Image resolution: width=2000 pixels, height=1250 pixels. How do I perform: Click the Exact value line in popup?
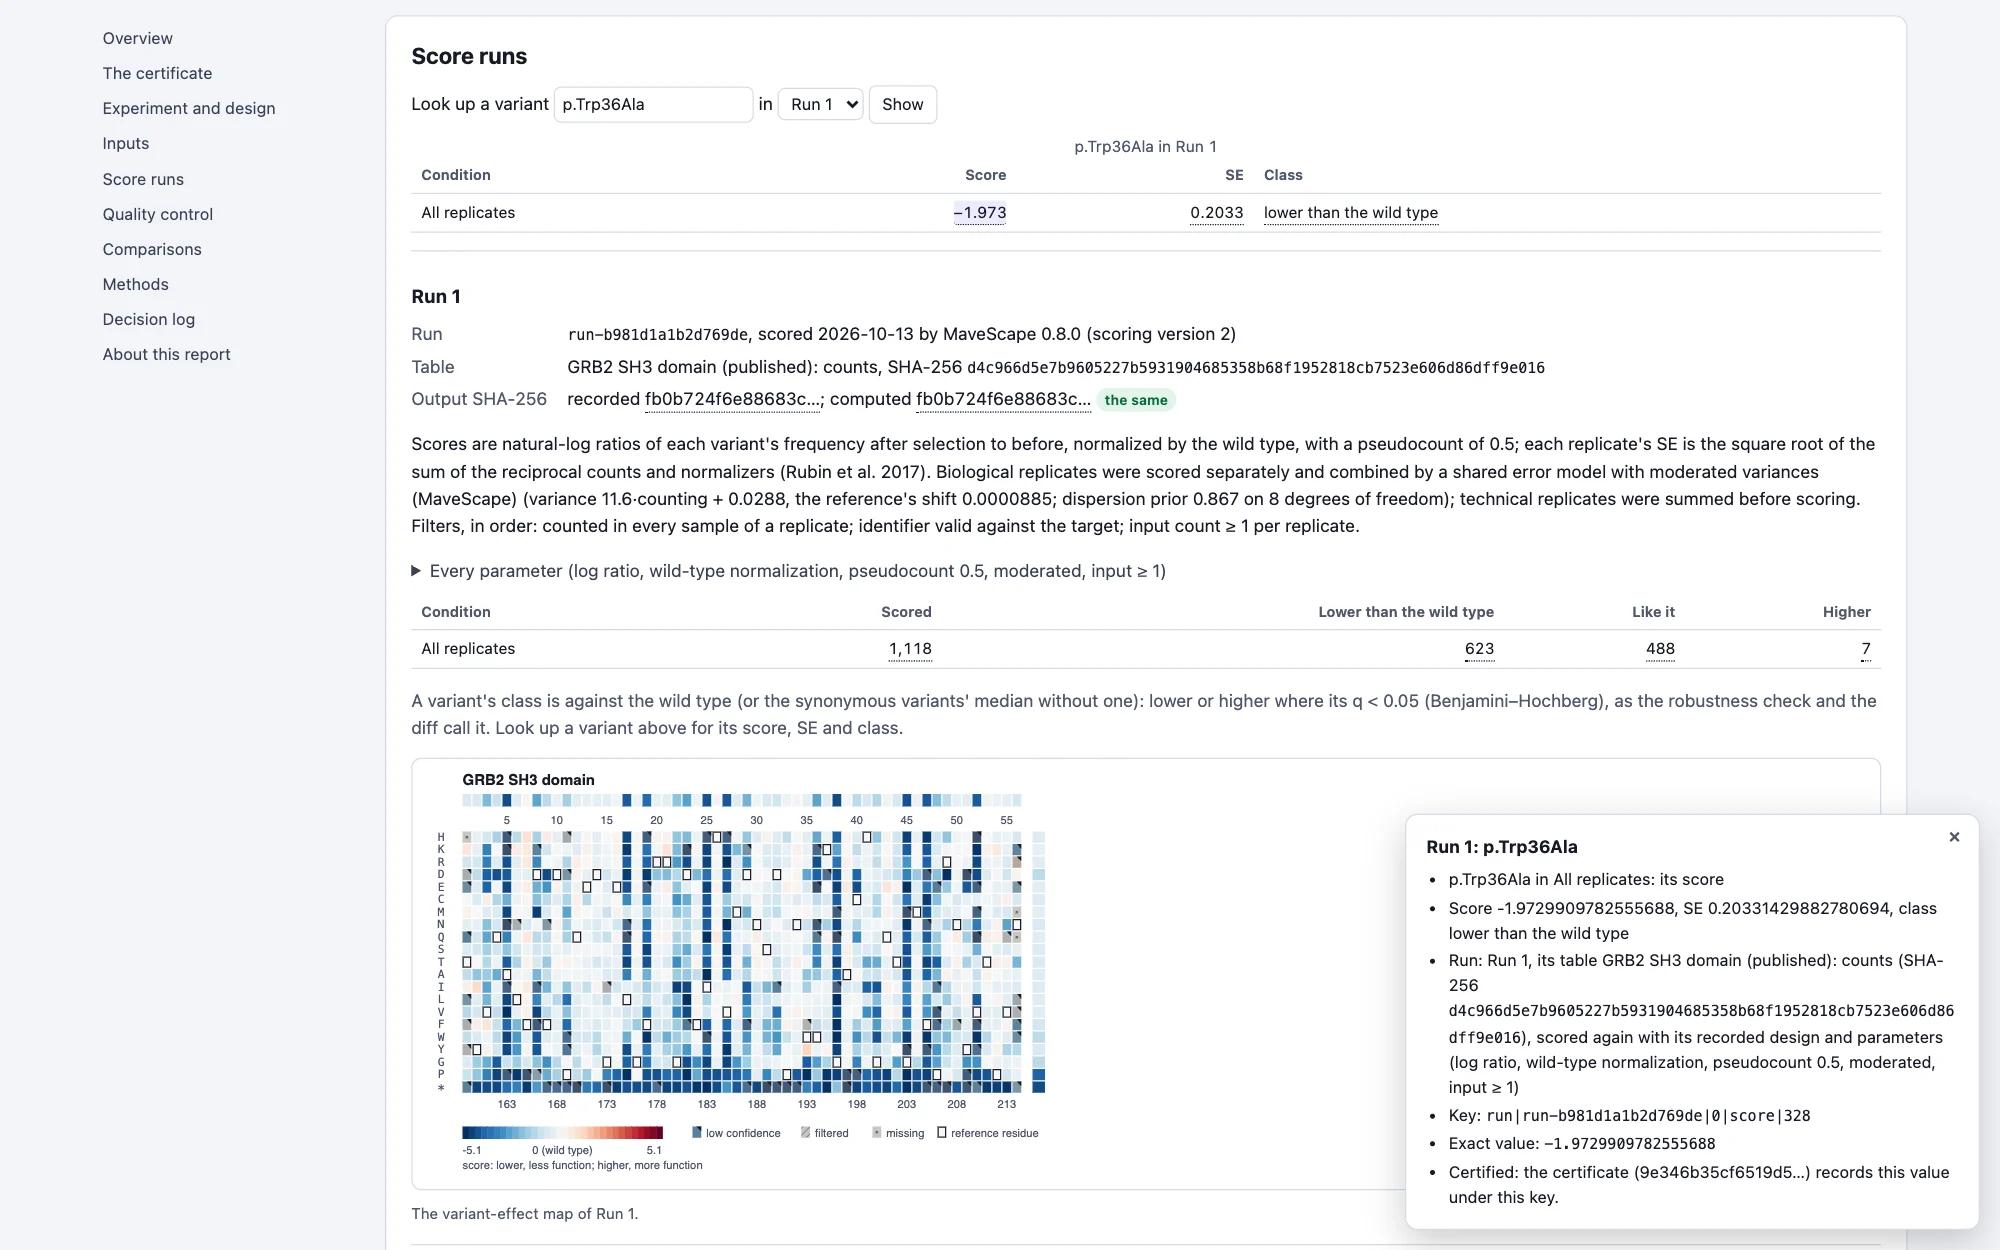coord(1582,1144)
